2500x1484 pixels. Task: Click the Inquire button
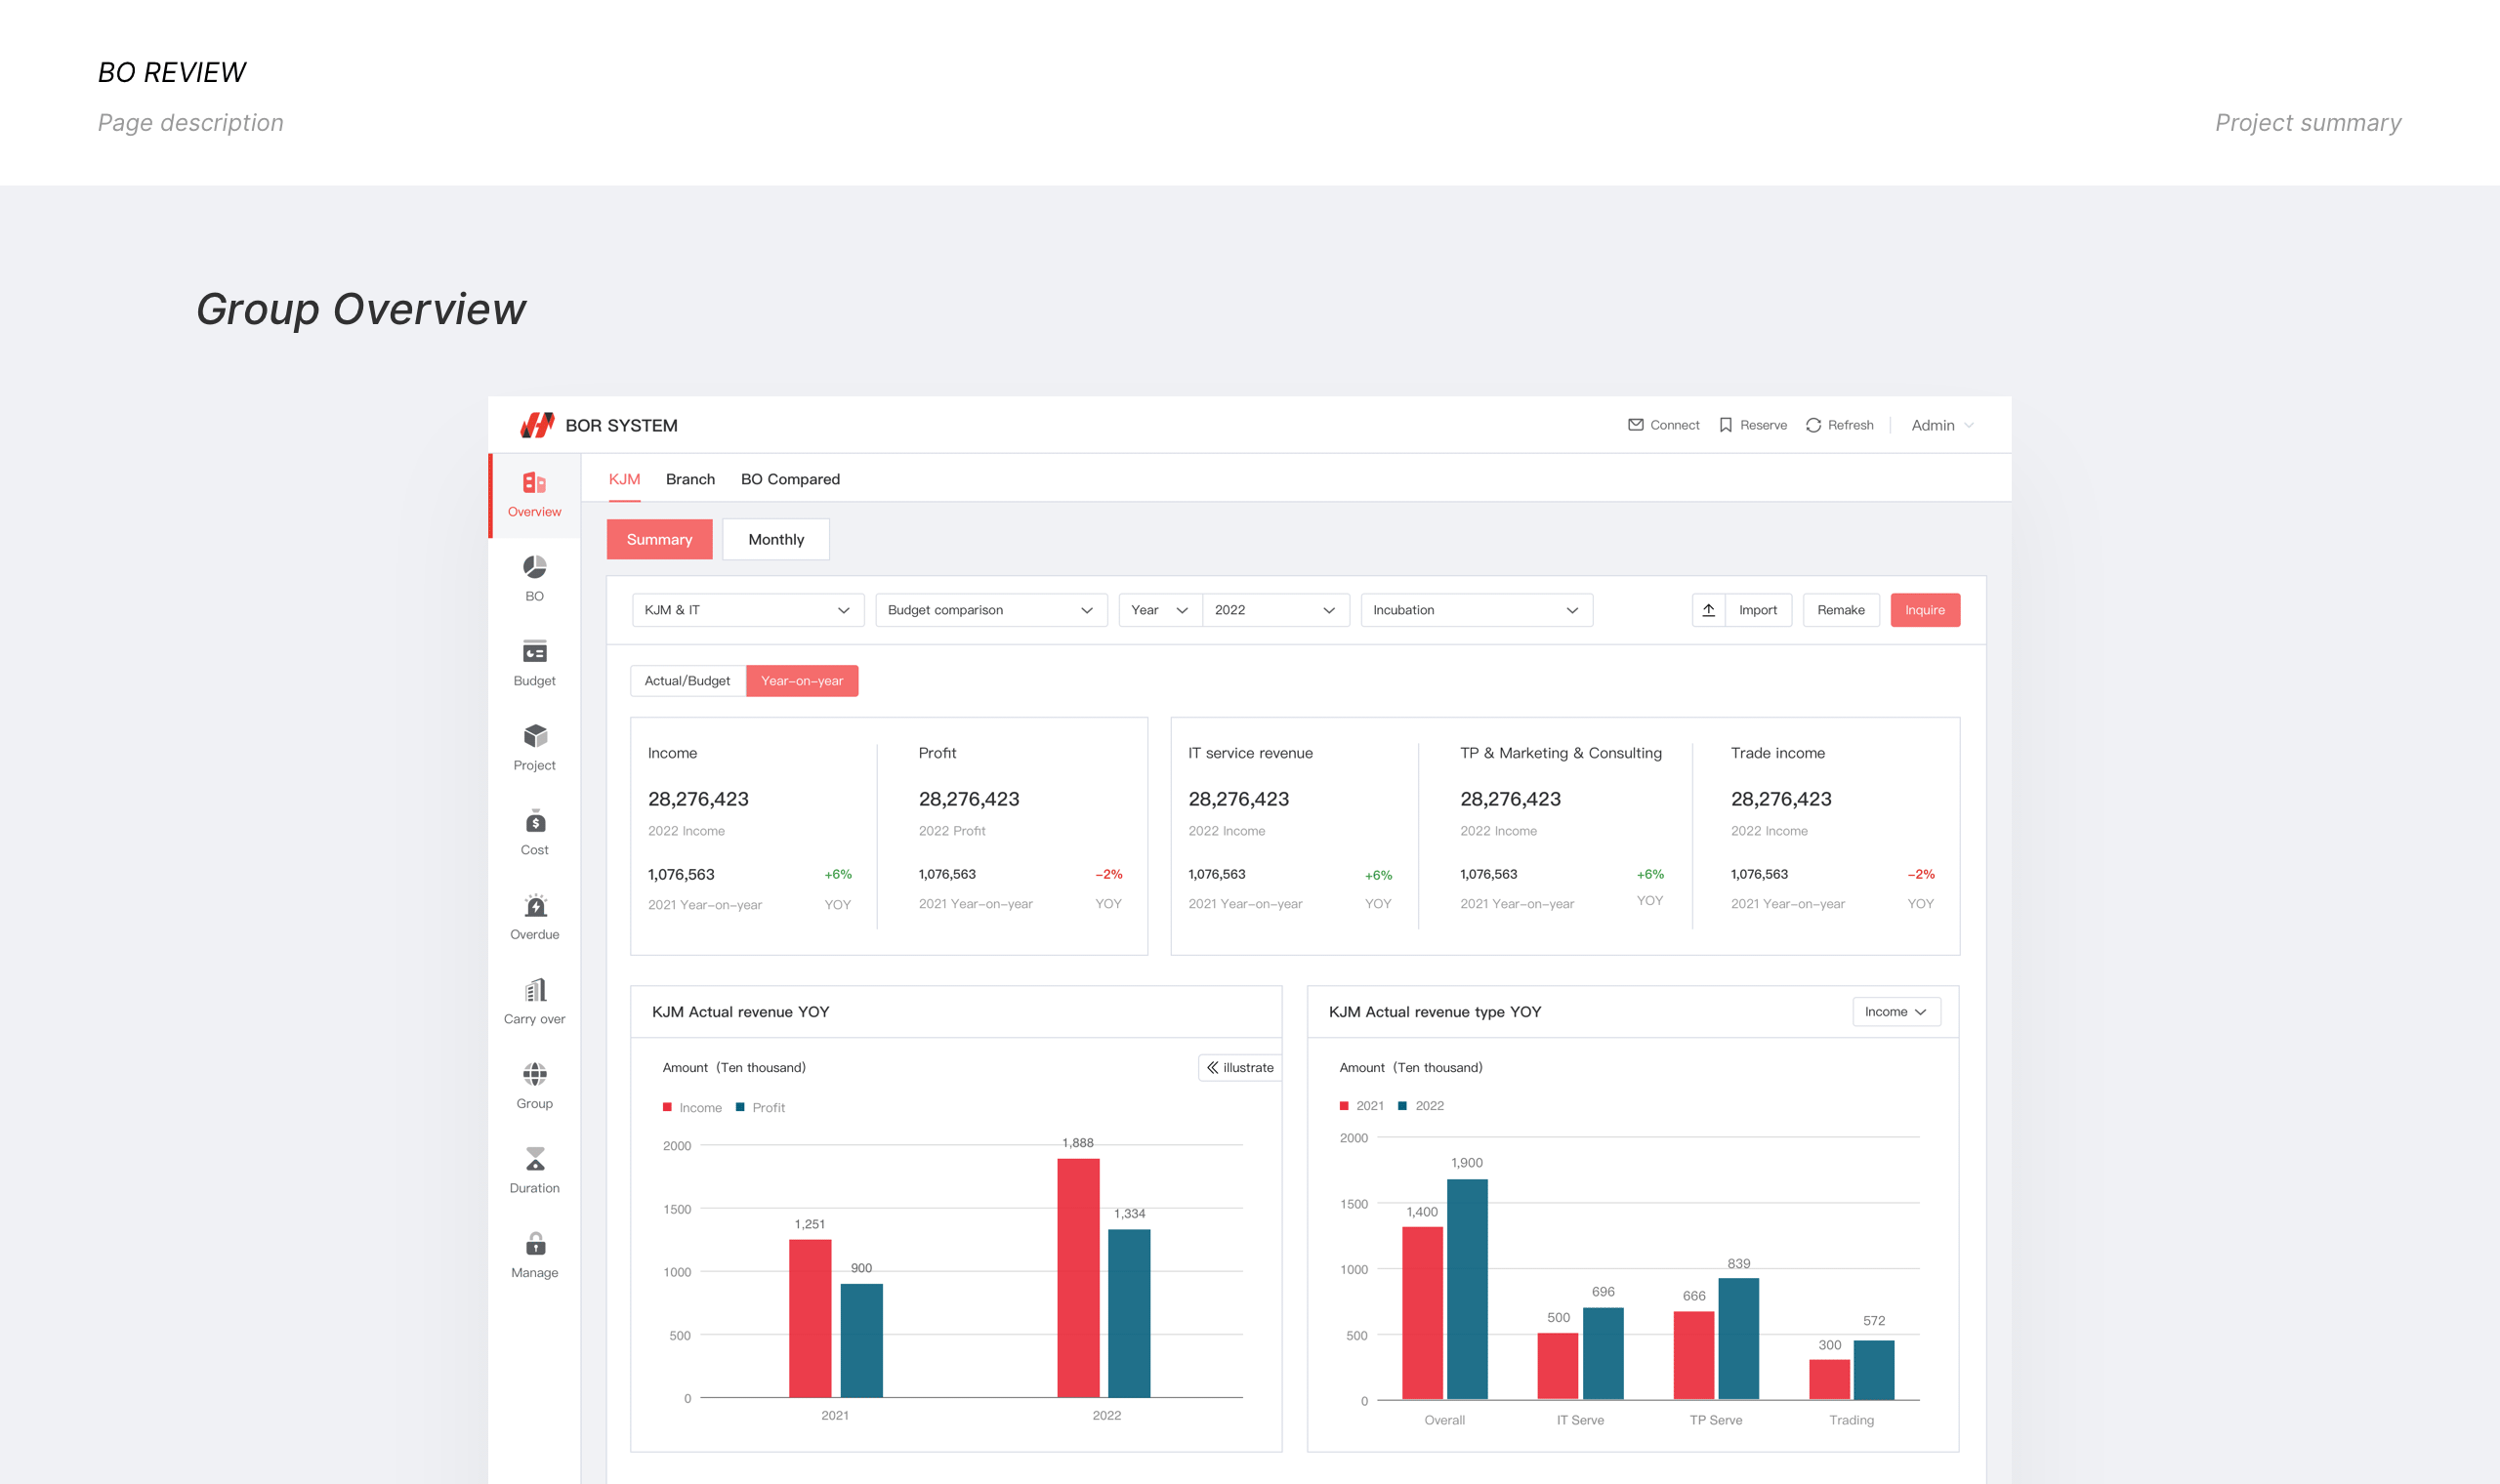(x=1925, y=610)
